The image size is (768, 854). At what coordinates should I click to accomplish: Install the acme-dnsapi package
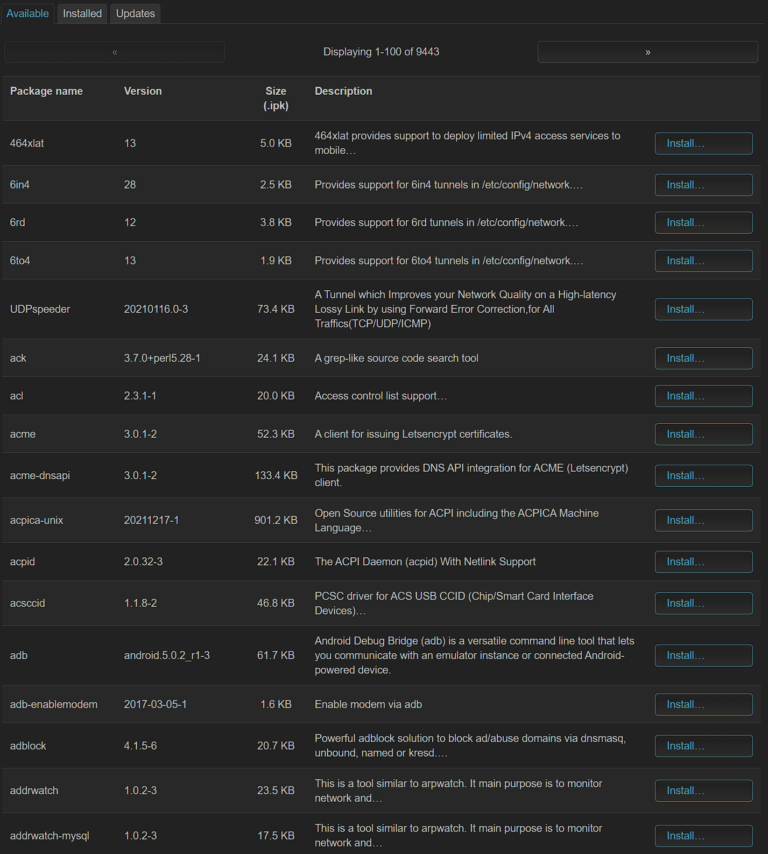(703, 475)
